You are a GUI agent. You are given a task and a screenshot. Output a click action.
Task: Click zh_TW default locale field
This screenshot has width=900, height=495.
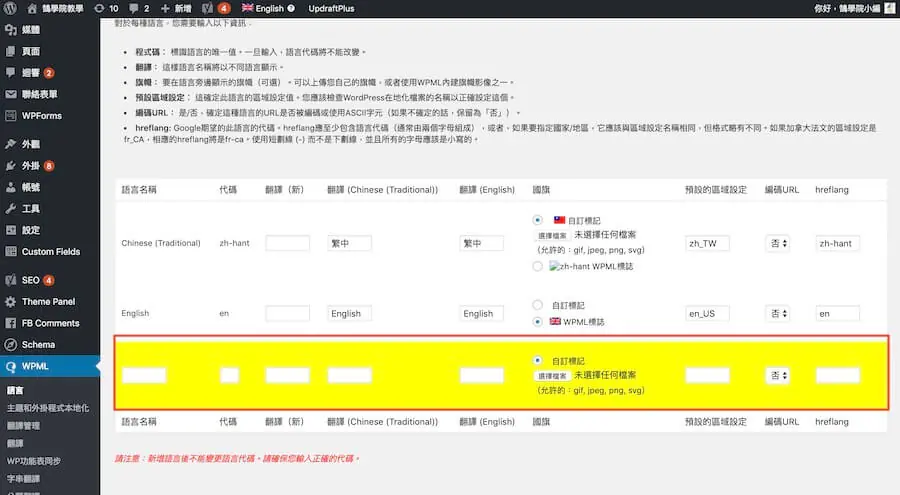(707, 243)
